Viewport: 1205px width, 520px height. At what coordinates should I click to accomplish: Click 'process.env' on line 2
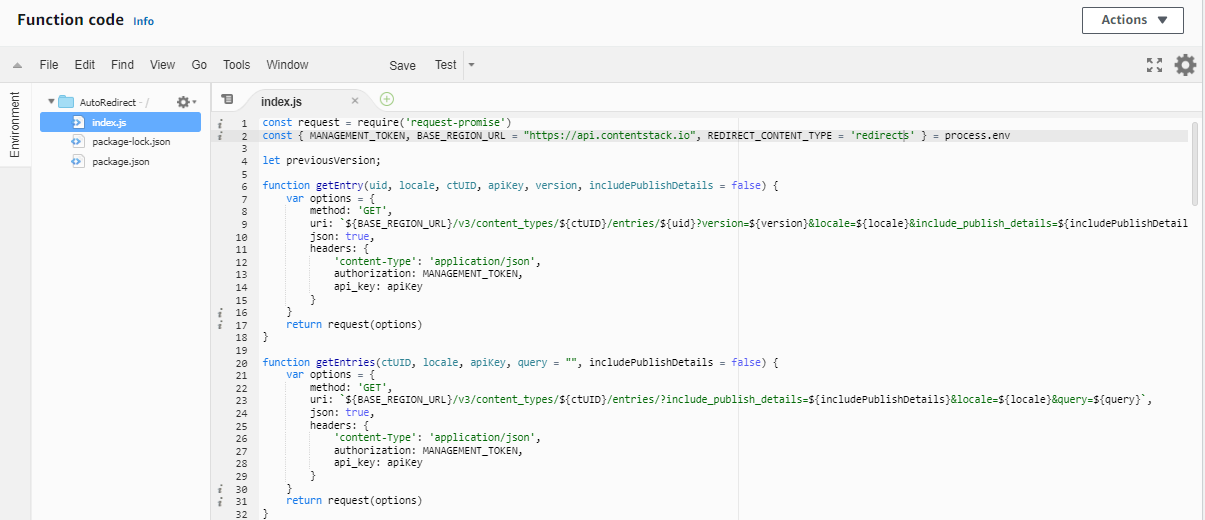[x=976, y=135]
